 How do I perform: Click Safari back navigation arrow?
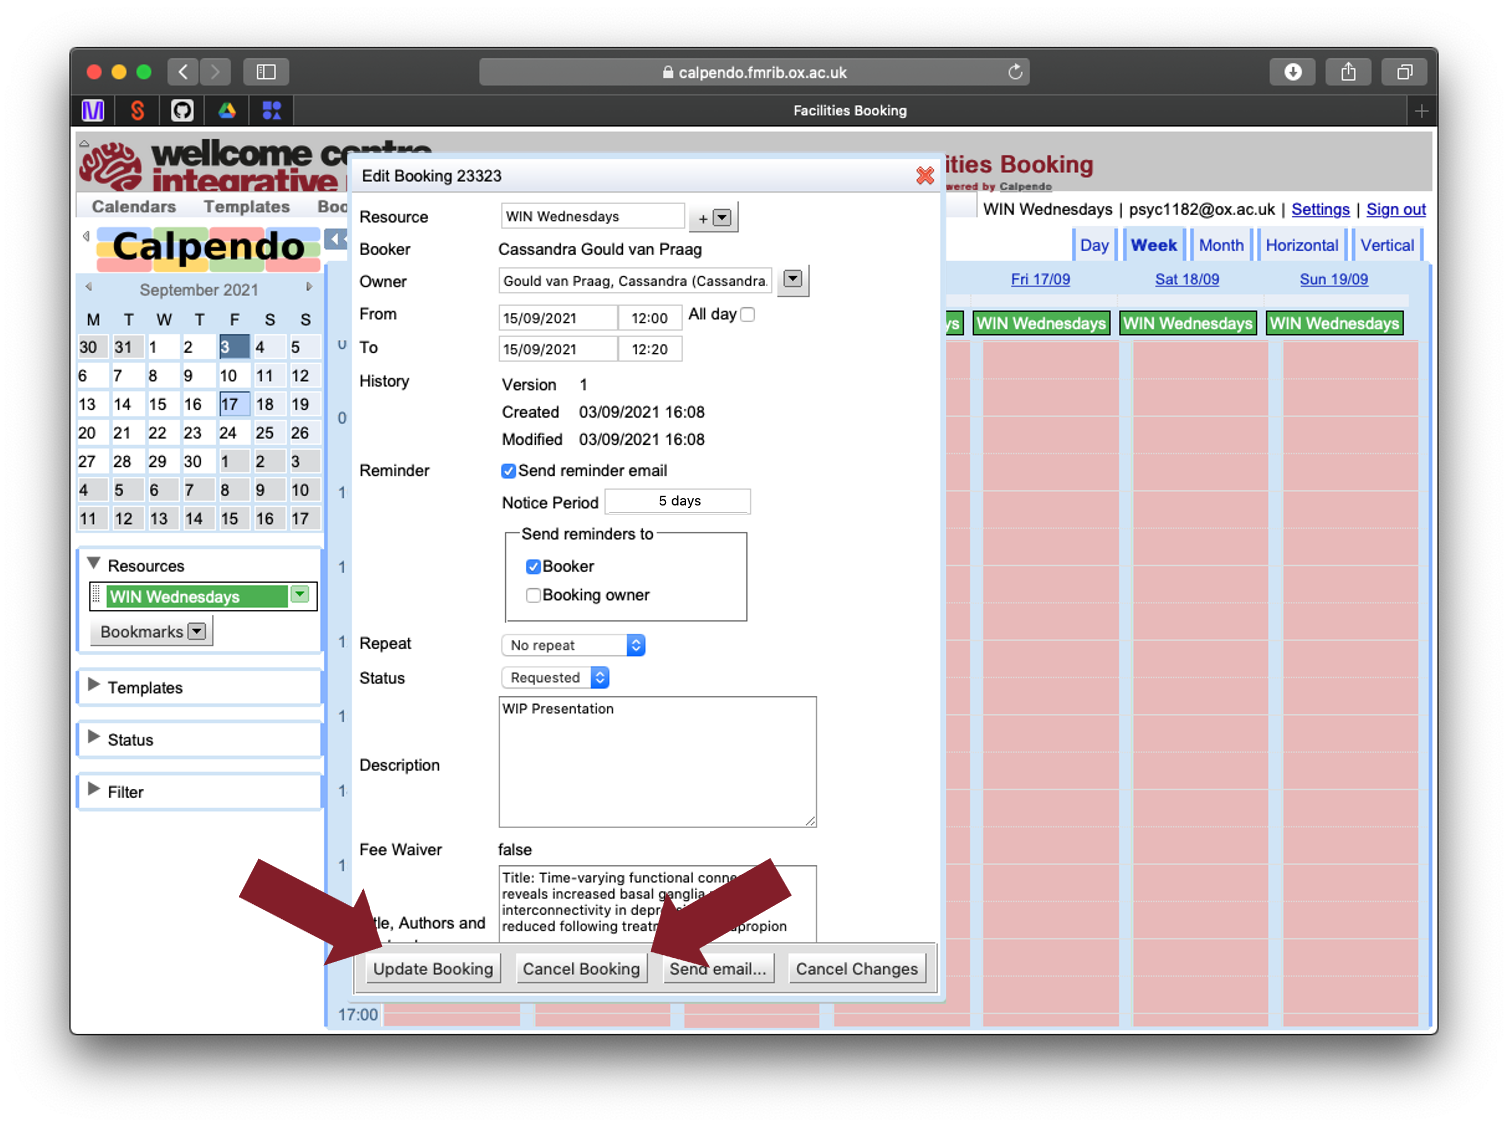pos(183,72)
